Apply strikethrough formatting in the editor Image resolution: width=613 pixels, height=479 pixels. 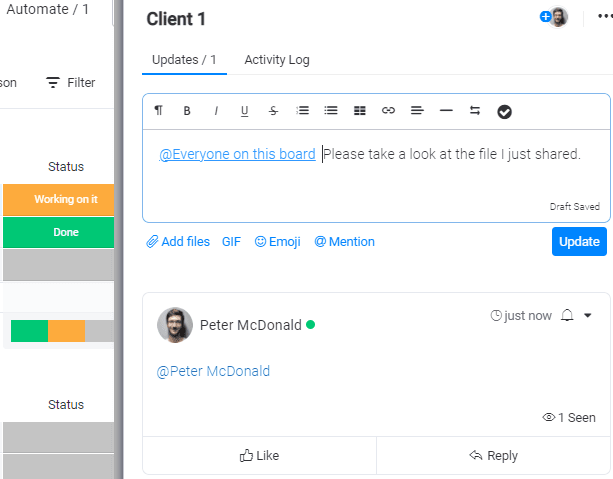tap(273, 111)
